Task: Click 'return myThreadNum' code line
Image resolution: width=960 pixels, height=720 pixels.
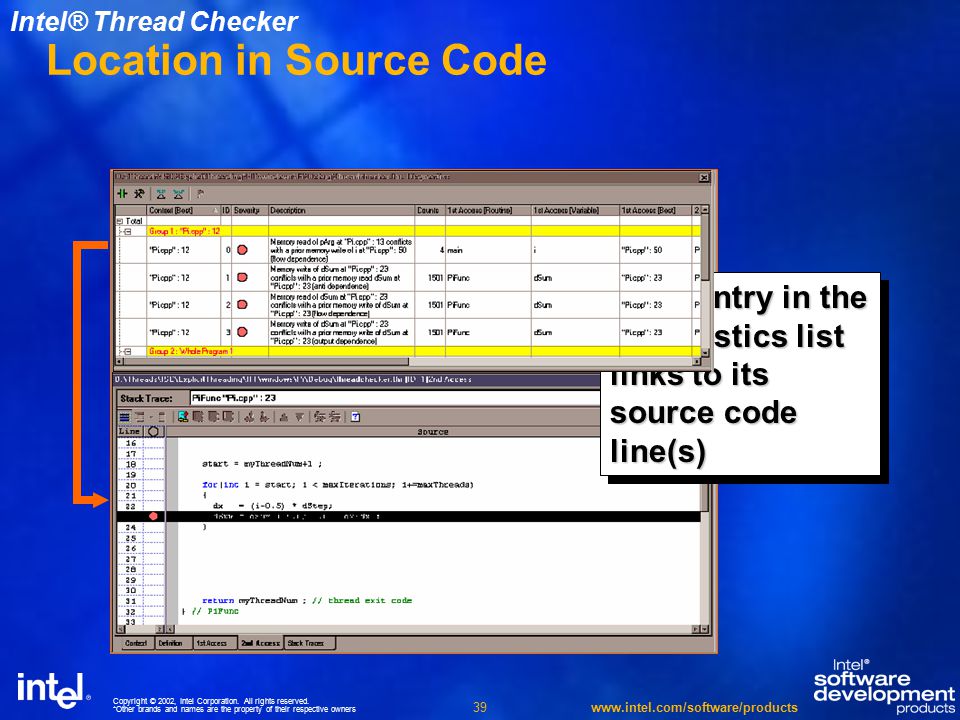Action: coord(307,601)
